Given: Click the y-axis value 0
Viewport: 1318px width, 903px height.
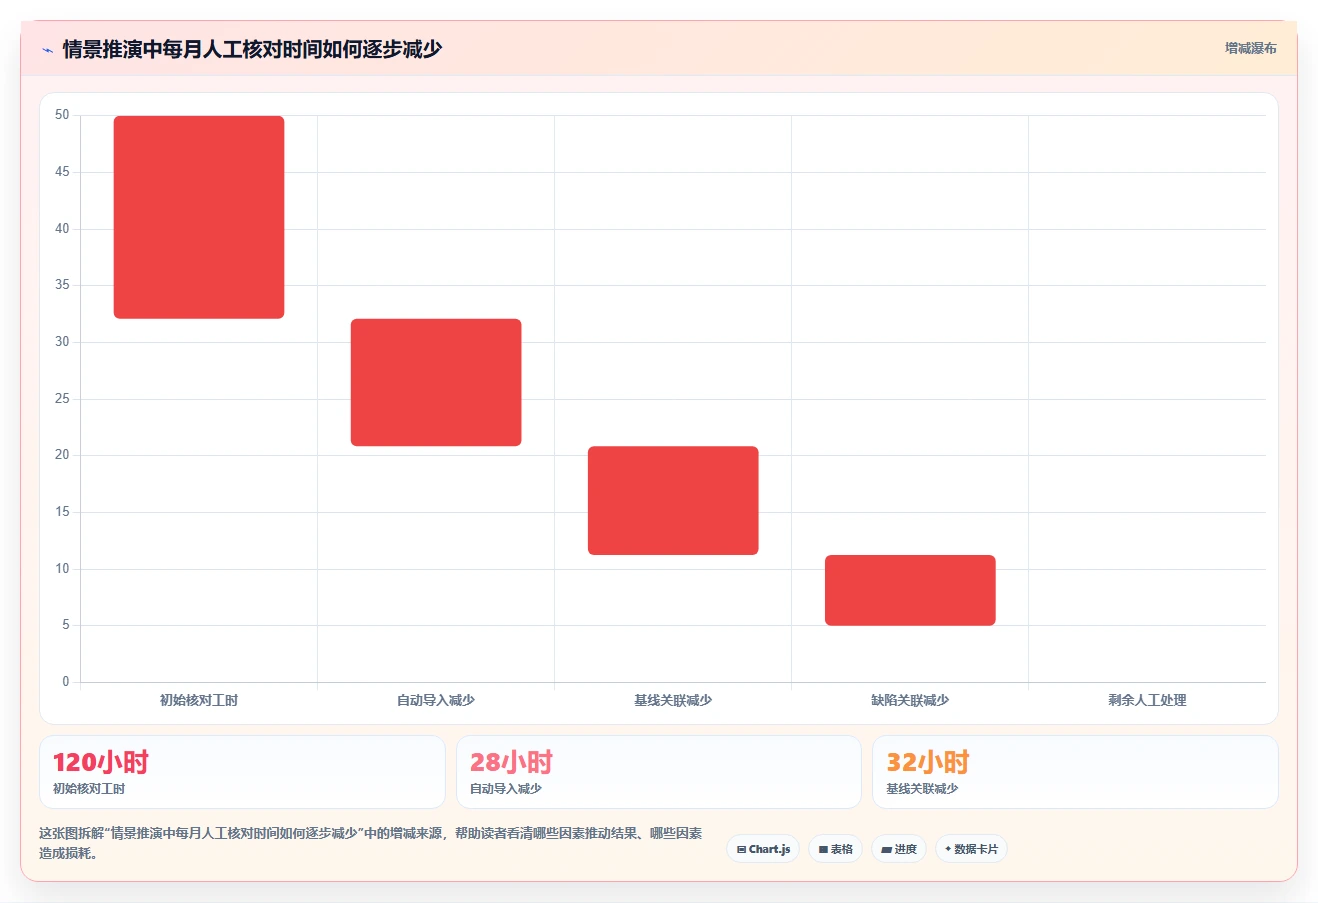Looking at the screenshot, I should pyautogui.click(x=66, y=682).
